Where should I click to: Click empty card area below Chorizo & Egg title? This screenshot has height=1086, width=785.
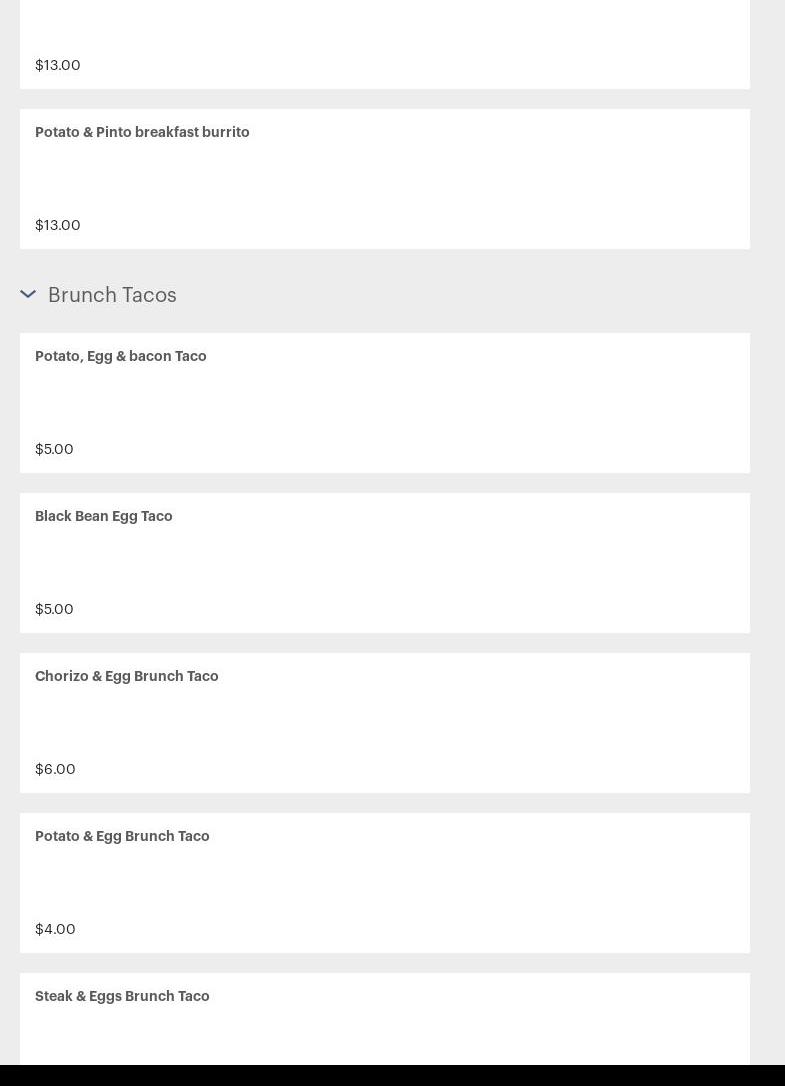point(385,722)
